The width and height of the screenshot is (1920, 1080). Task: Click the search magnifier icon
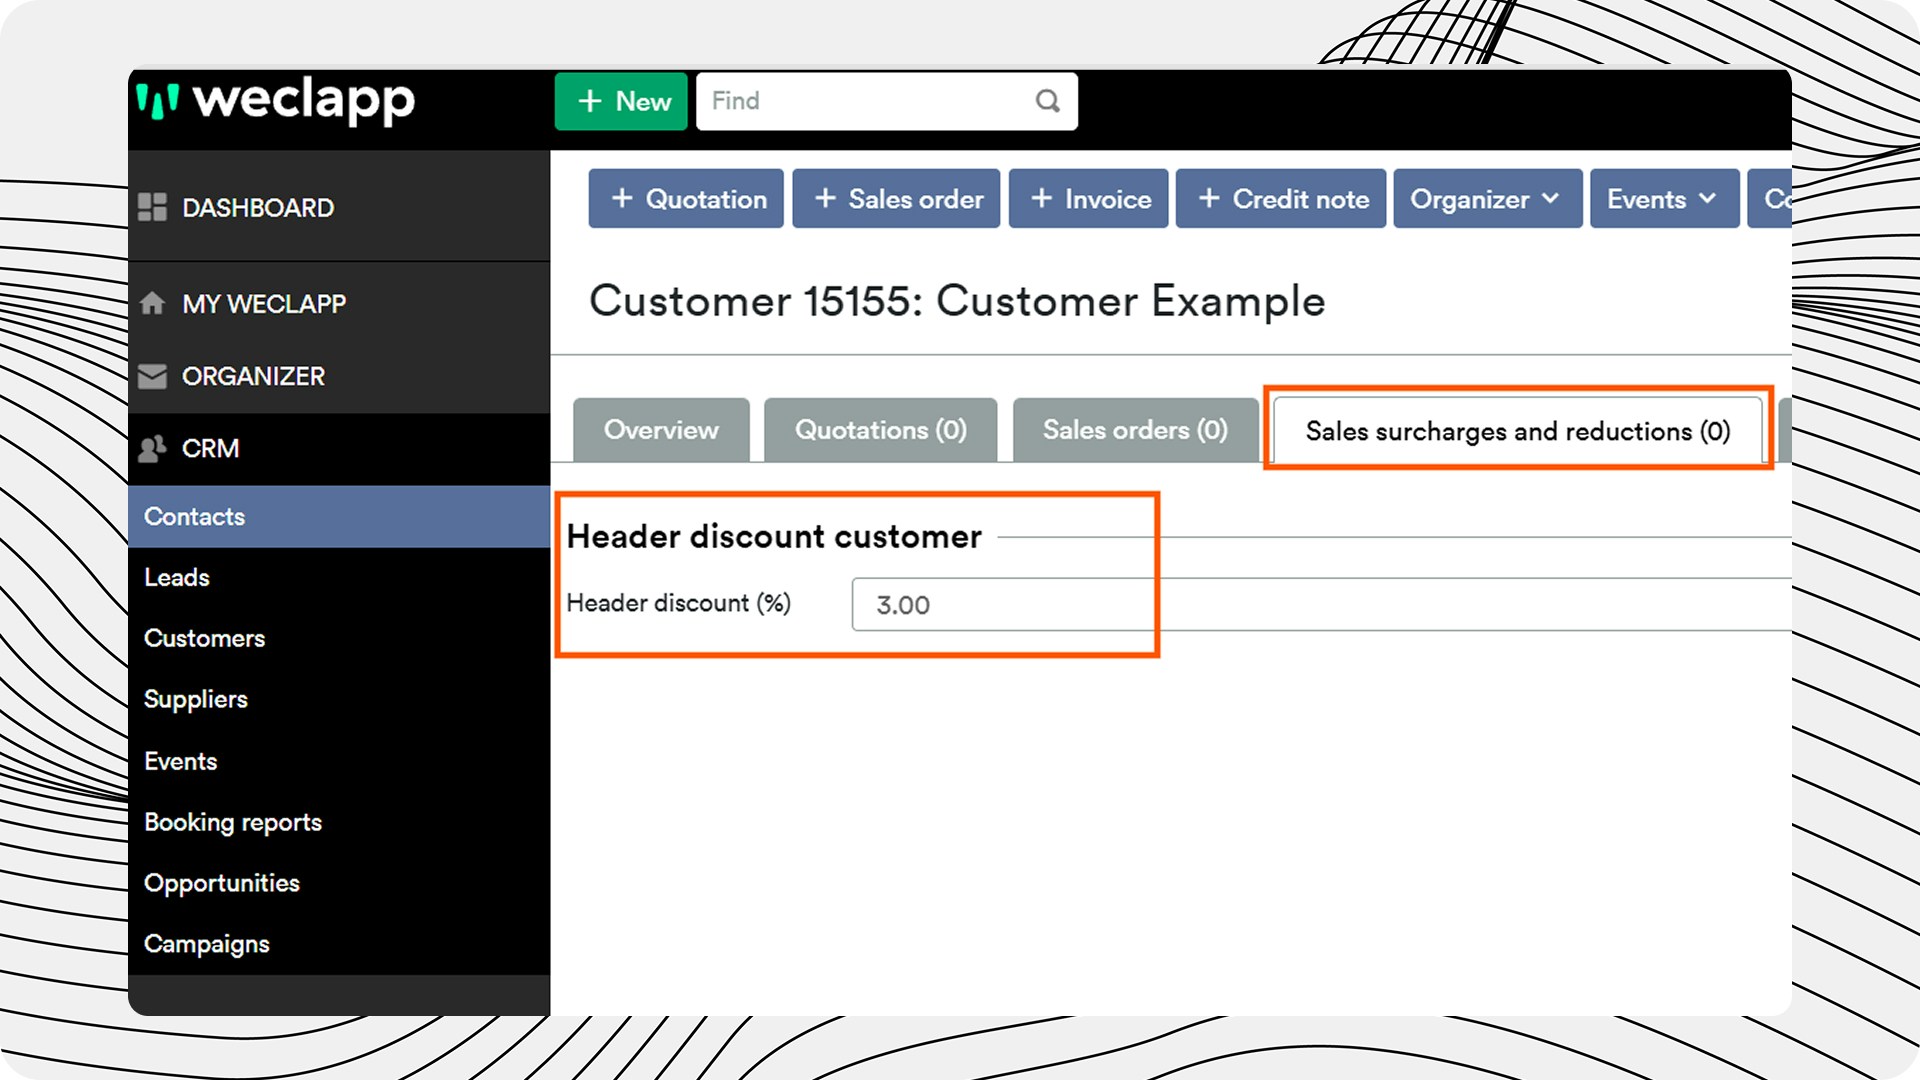tap(1047, 101)
